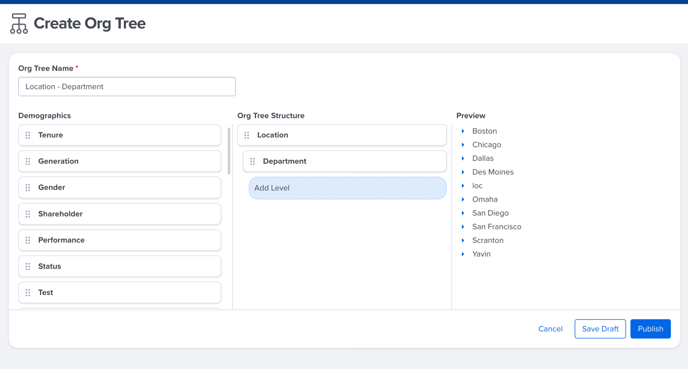Select the Des Moines preview item
Screen dimensions: 688x369
[493, 172]
